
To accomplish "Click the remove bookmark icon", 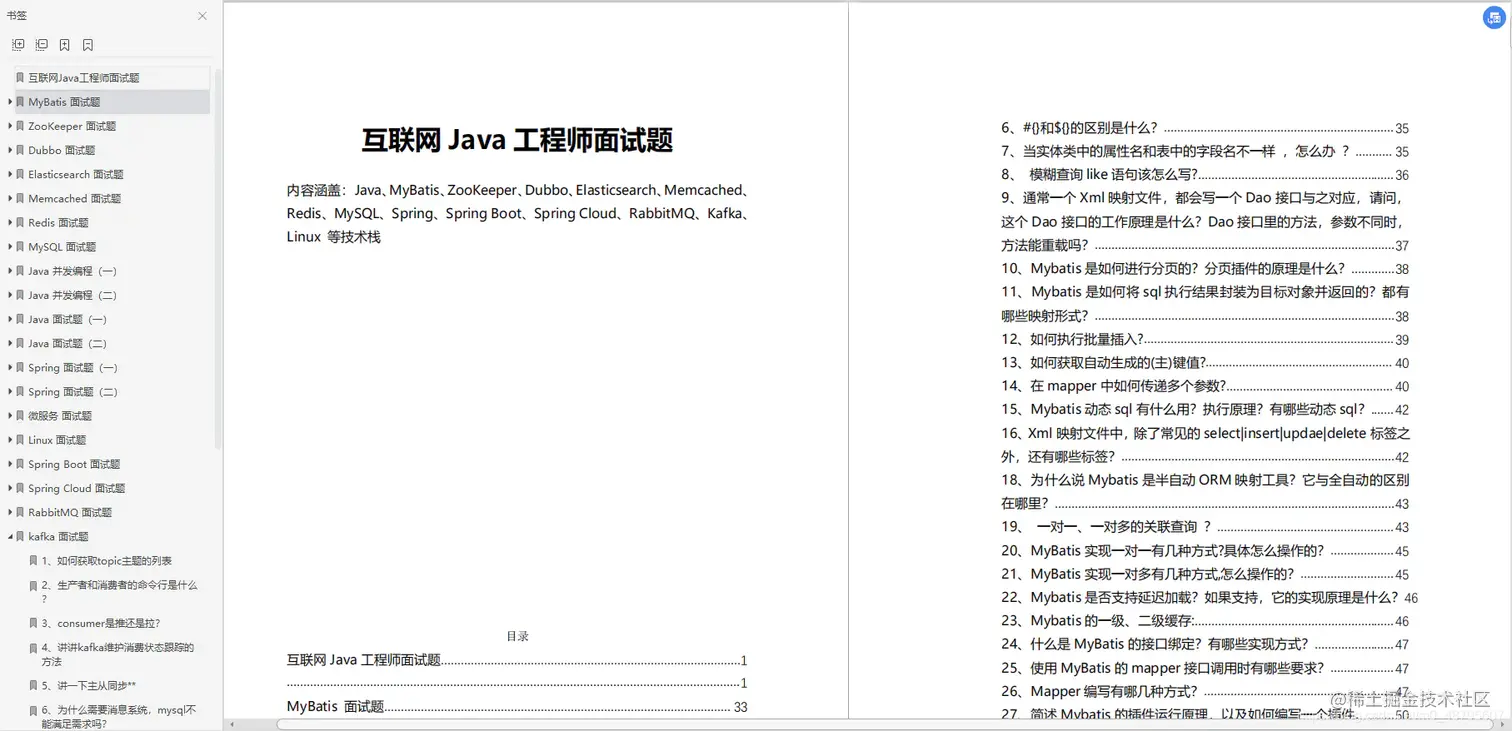I will pos(87,44).
